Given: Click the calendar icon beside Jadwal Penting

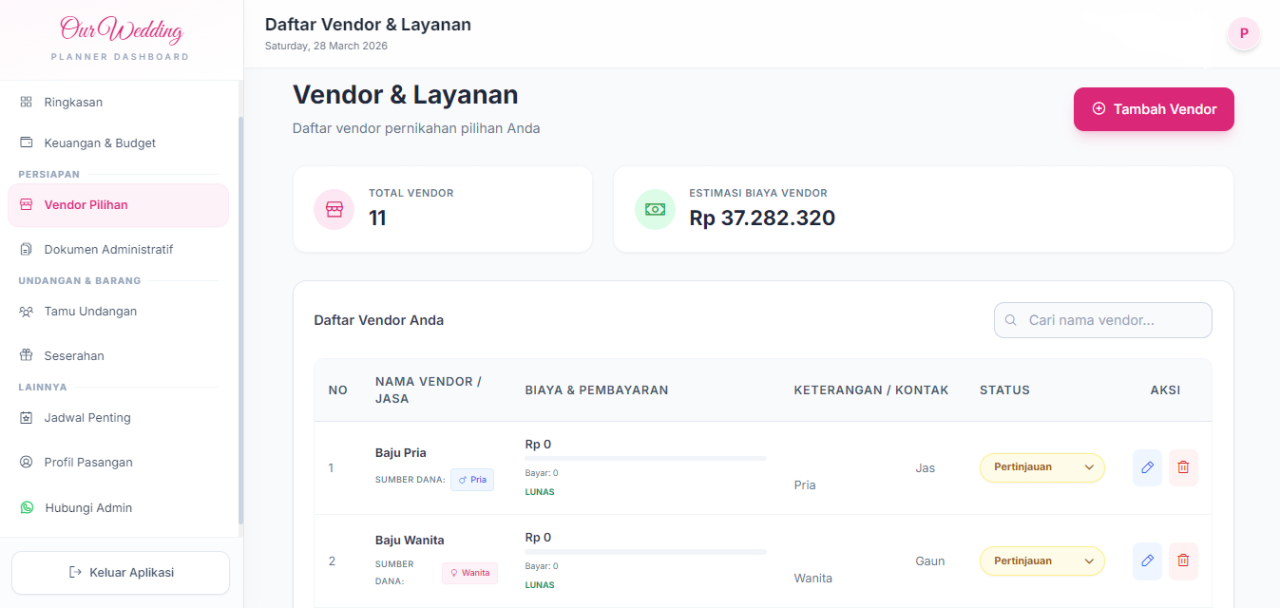Looking at the screenshot, I should point(24,417).
